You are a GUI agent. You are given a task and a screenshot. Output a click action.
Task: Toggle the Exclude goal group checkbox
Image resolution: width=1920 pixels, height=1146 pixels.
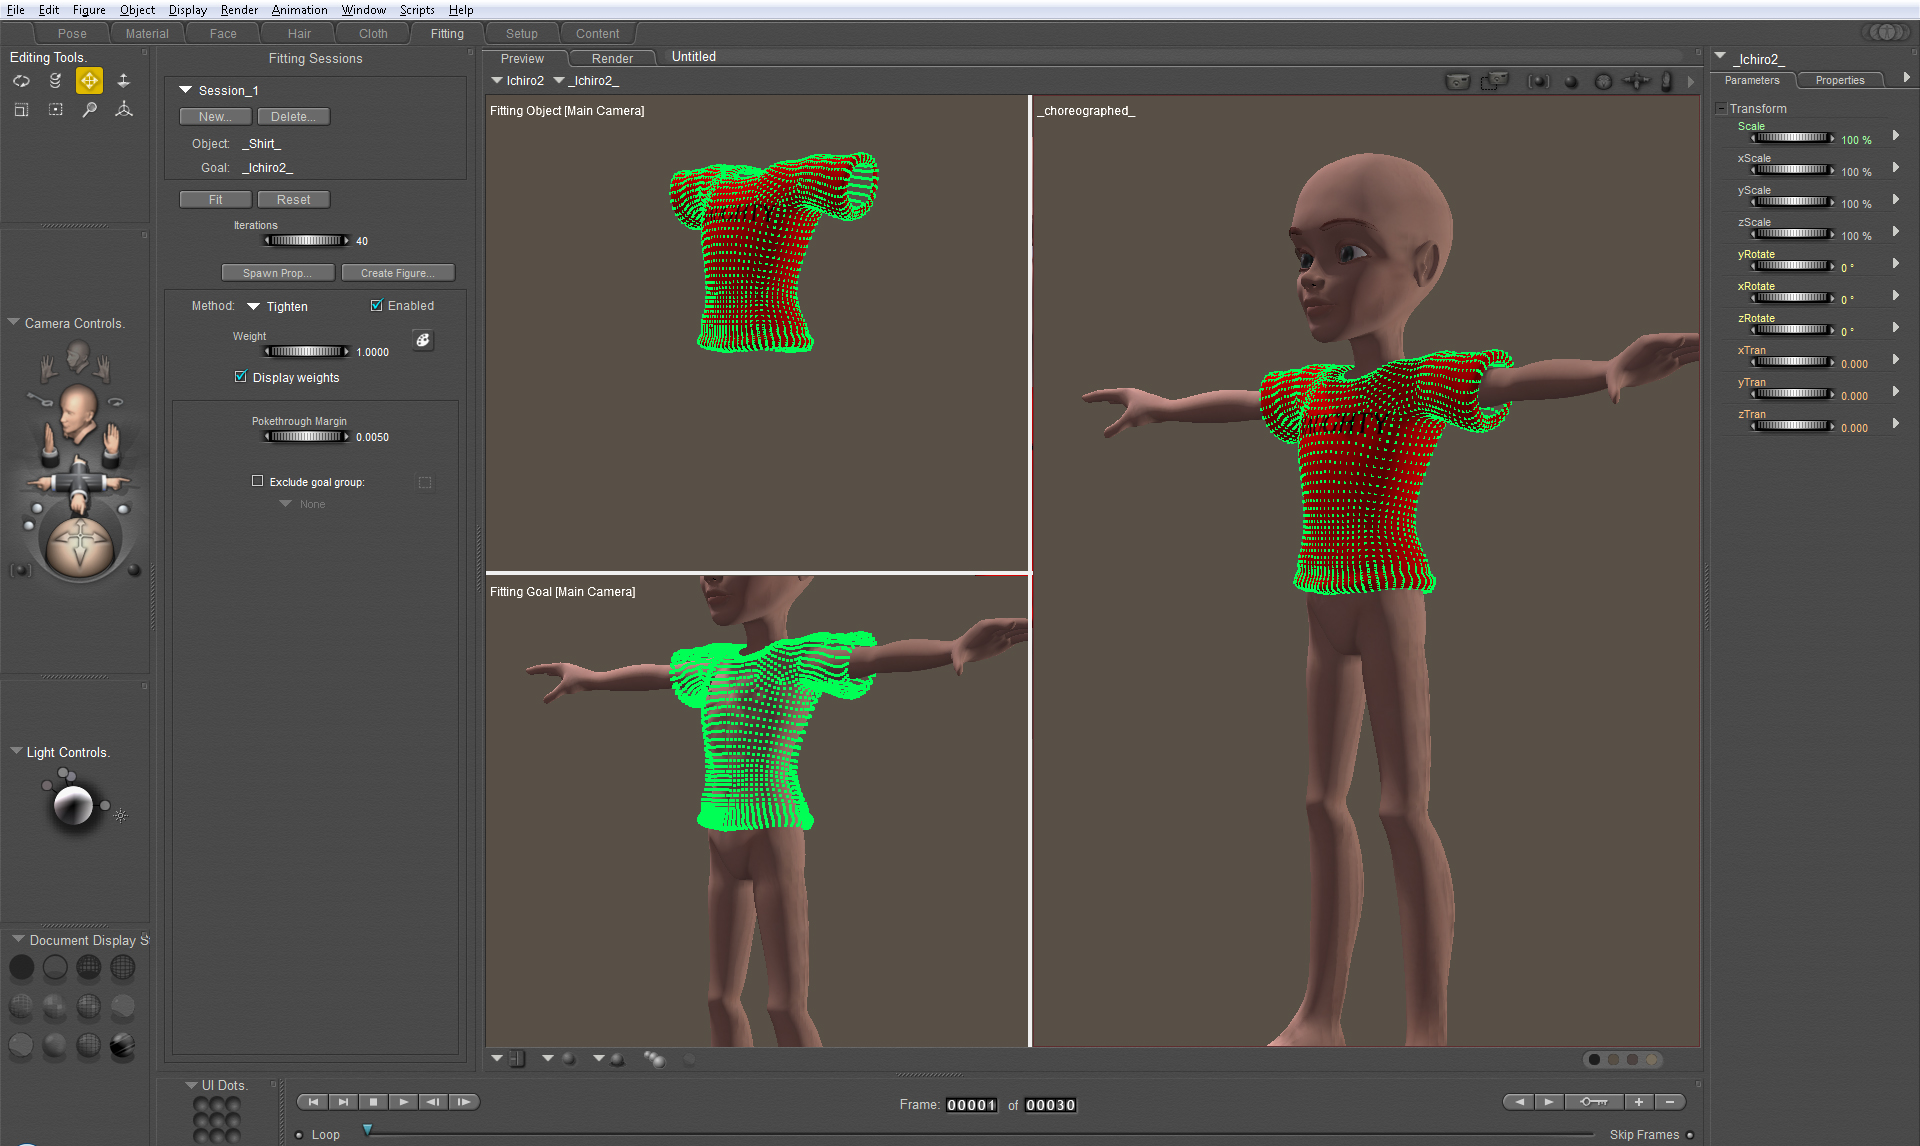tap(255, 479)
